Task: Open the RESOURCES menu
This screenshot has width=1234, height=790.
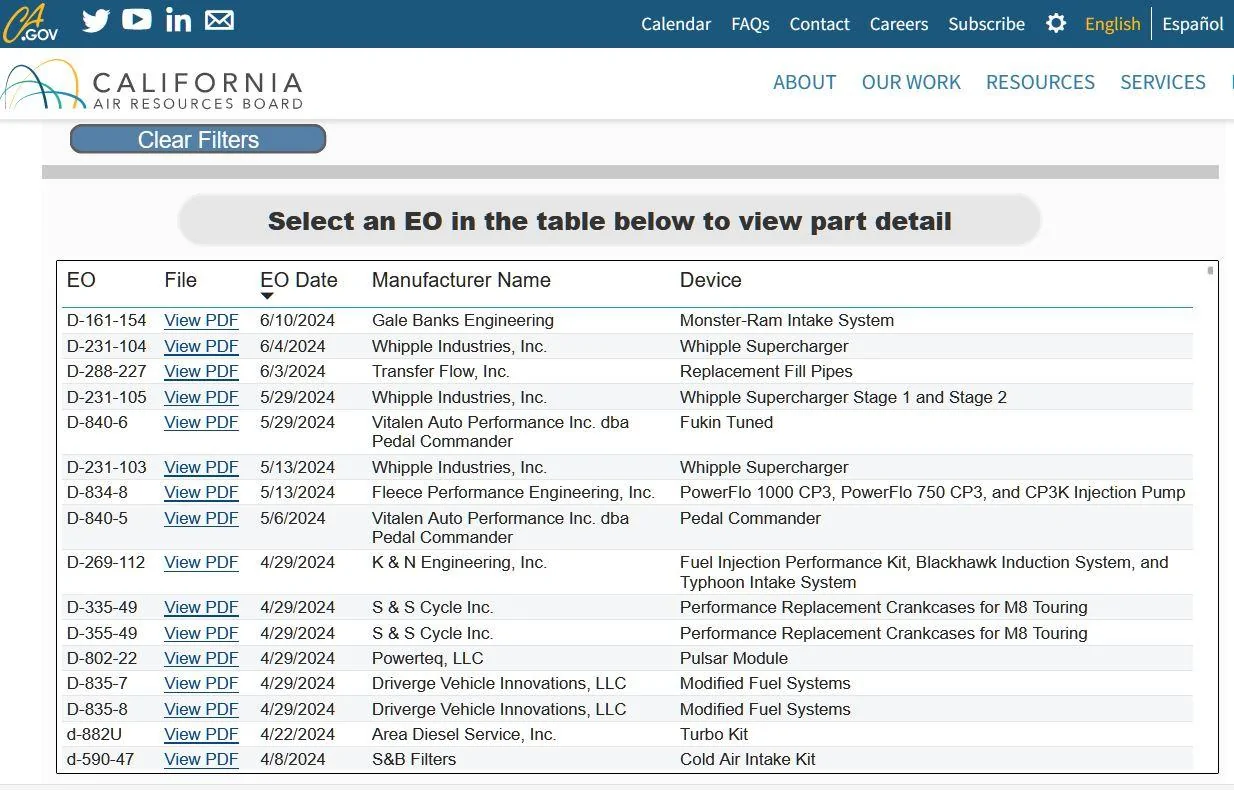Action: pos(1040,82)
